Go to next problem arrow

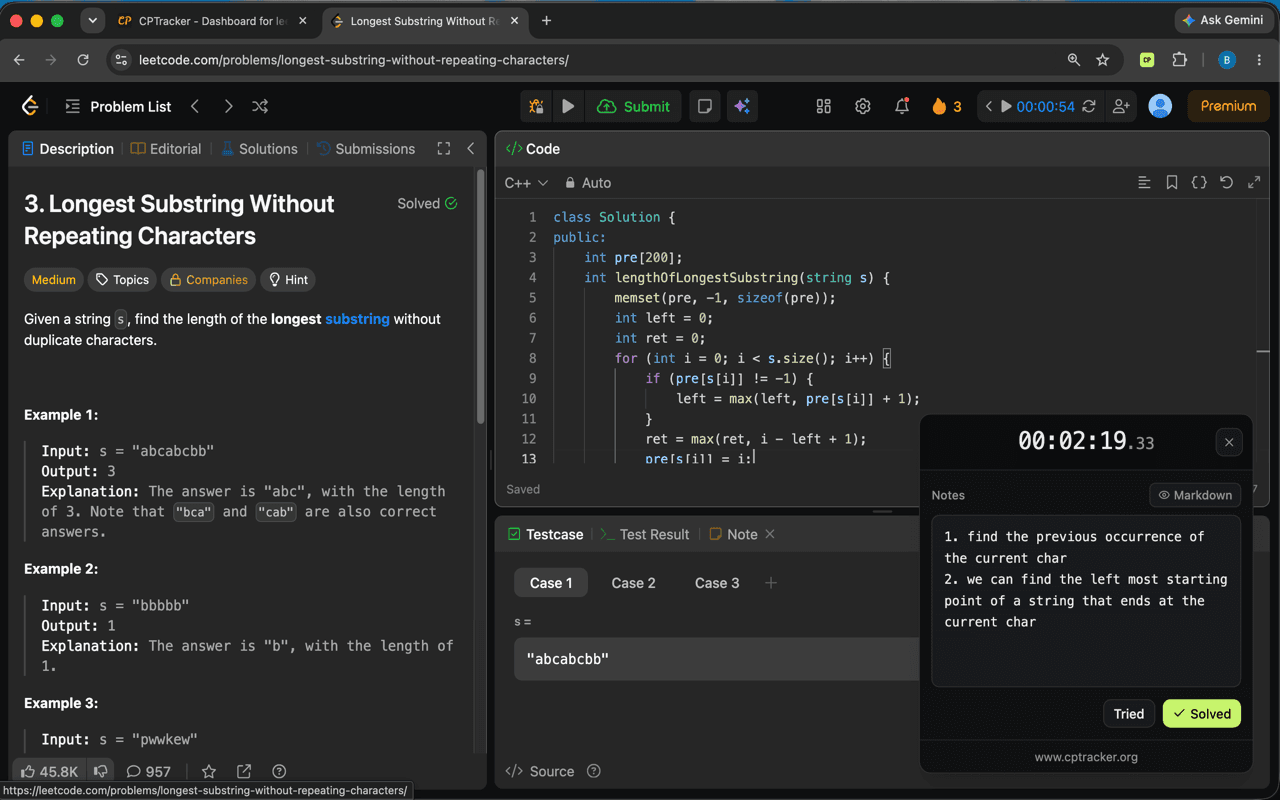(228, 106)
